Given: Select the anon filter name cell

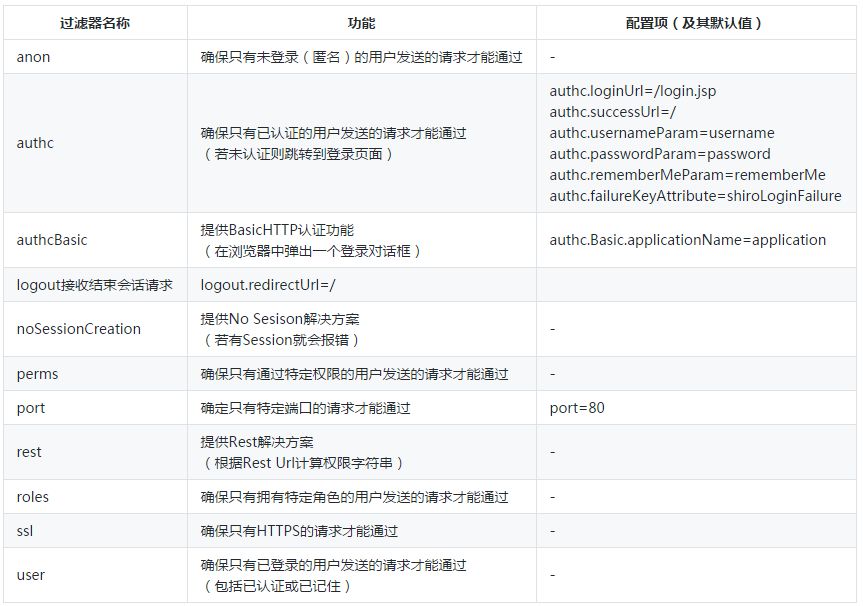Looking at the screenshot, I should 95,57.
